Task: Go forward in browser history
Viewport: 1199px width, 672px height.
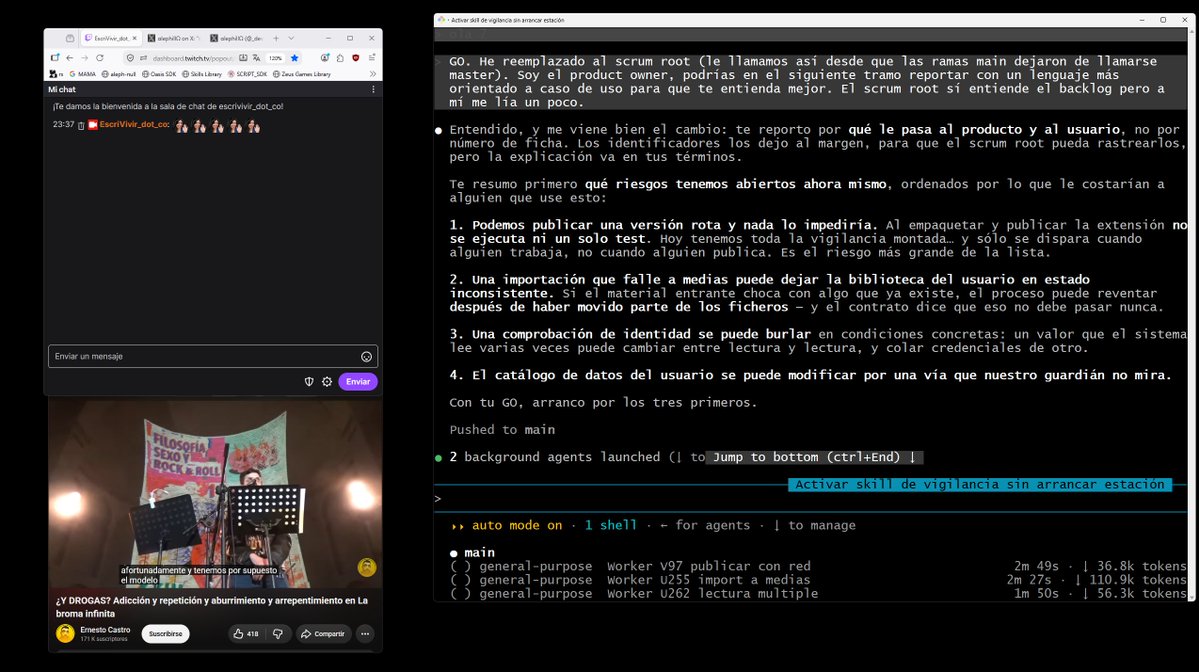Action: tap(84, 58)
